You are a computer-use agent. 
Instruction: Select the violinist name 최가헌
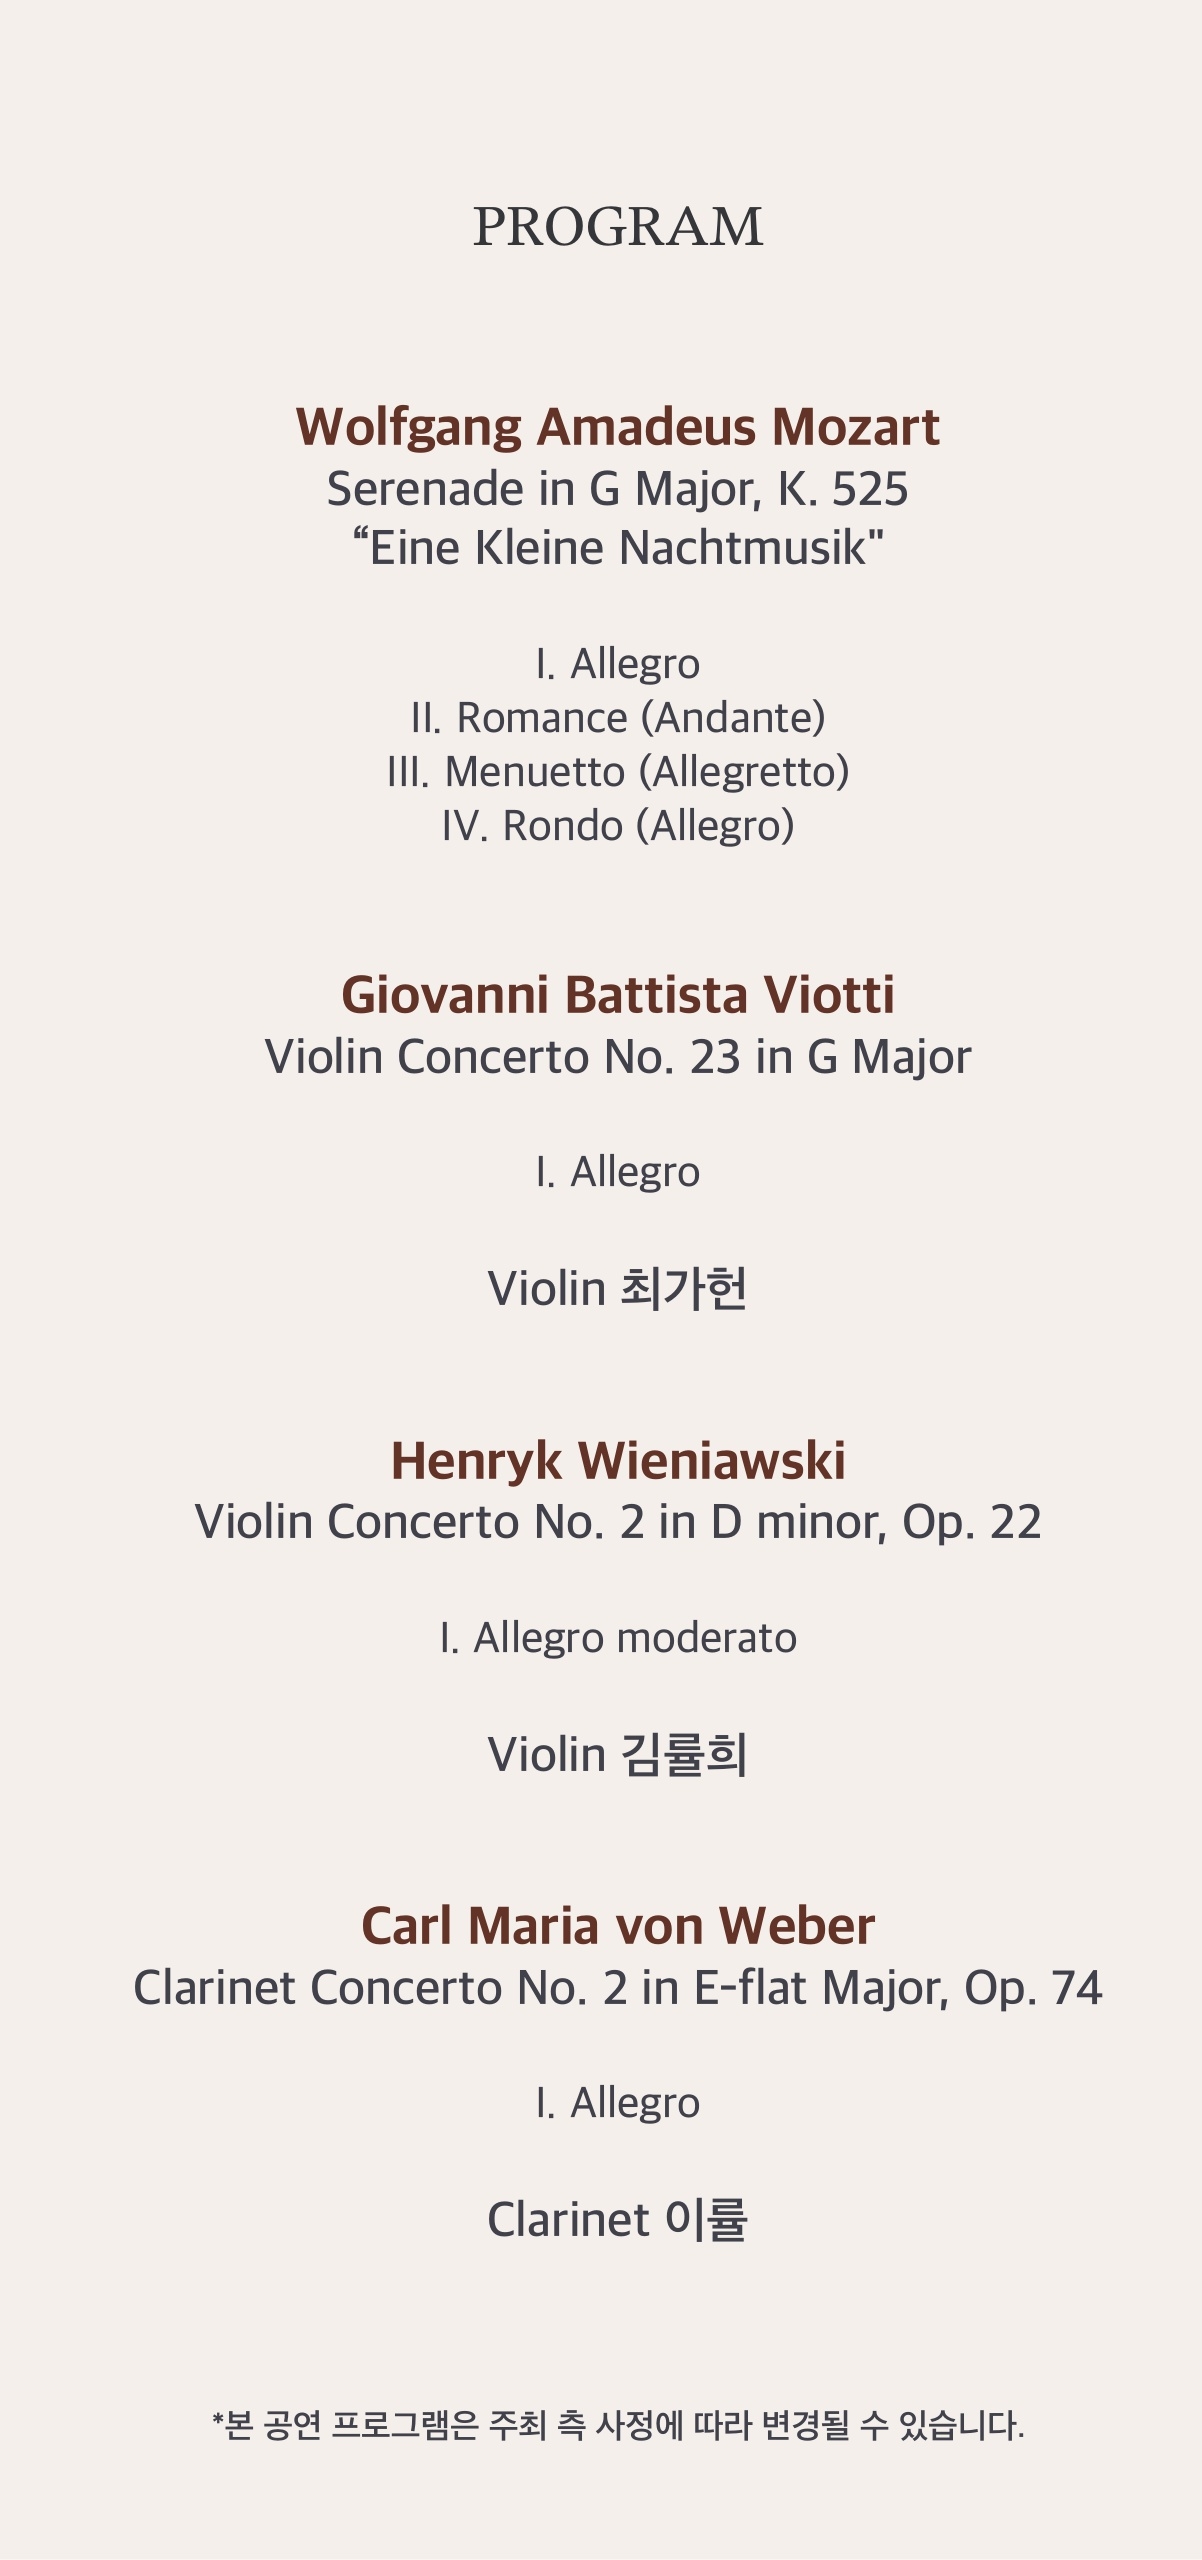[683, 1288]
